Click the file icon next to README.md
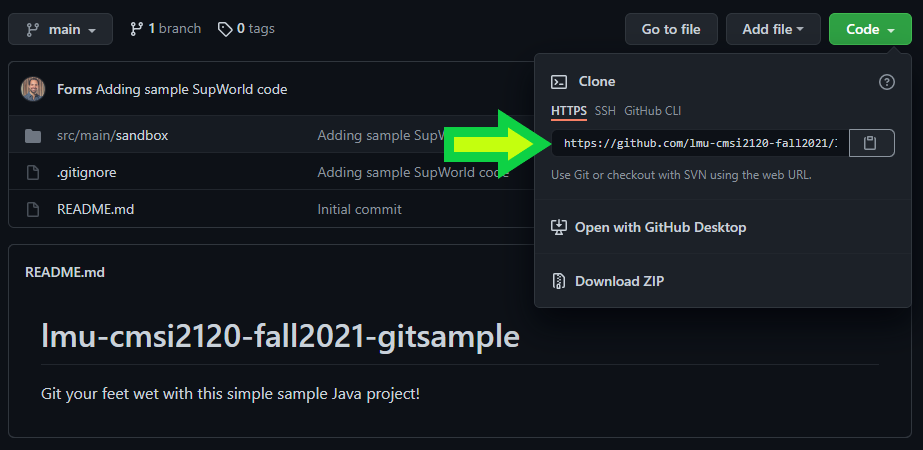The image size is (923, 450). [x=33, y=209]
